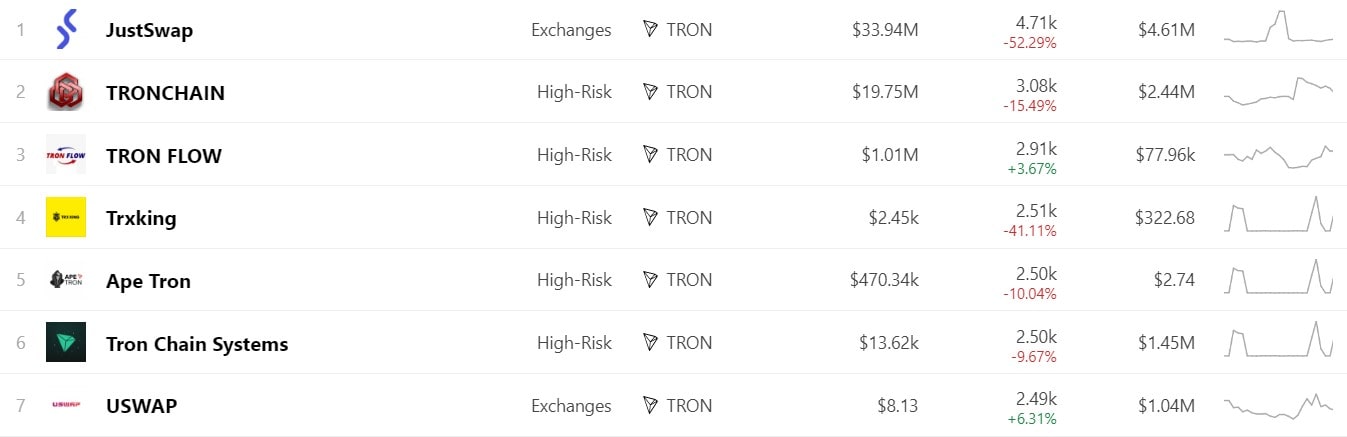The height and width of the screenshot is (437, 1347).
Task: View the TRON FLOW activity sparkline chart
Action: 1278,156
